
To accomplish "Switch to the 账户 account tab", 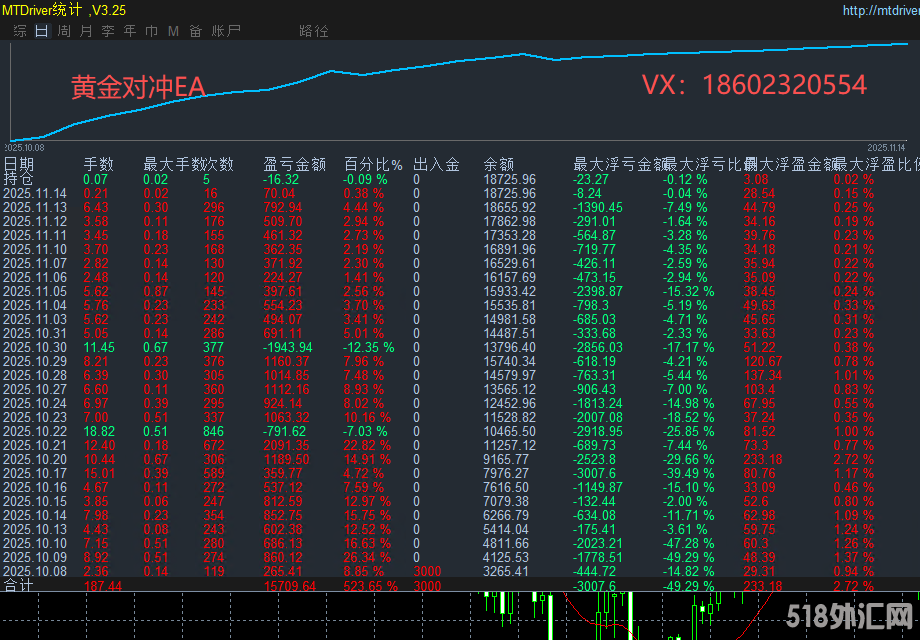I will click(227, 31).
